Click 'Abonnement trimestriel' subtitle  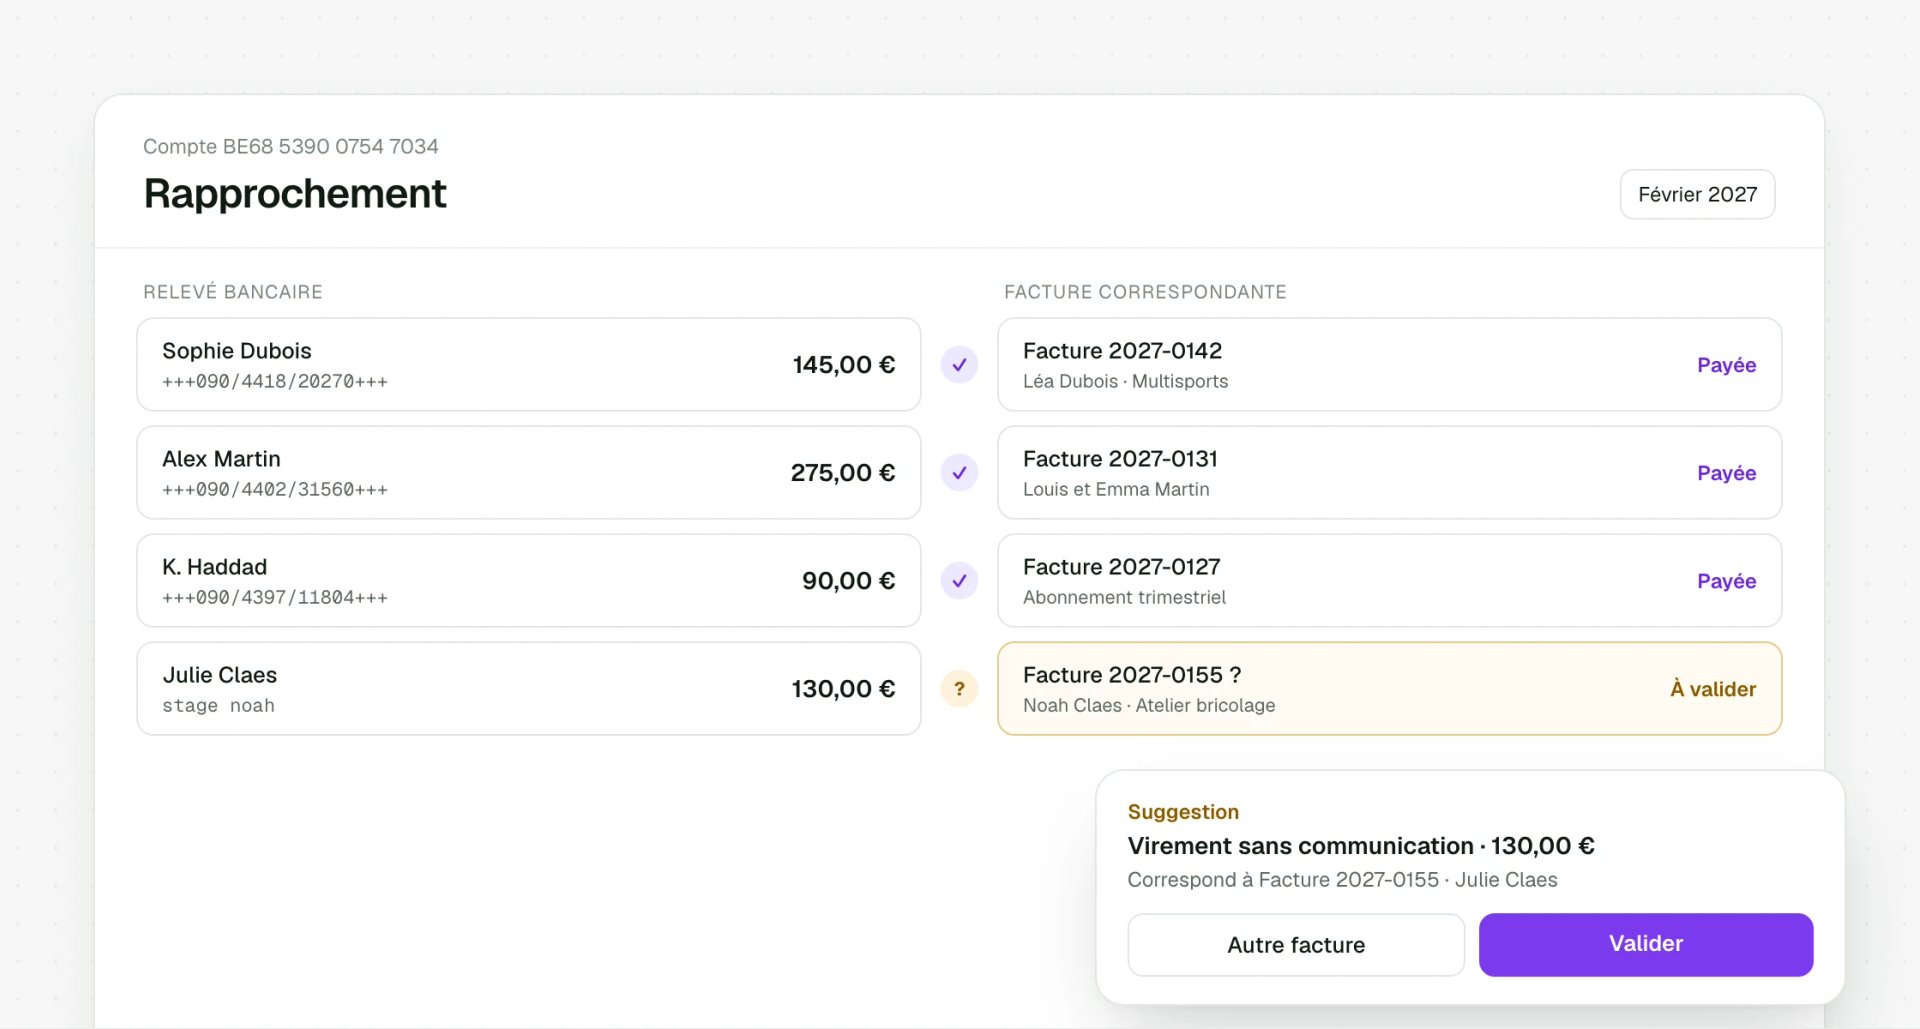(x=1124, y=597)
